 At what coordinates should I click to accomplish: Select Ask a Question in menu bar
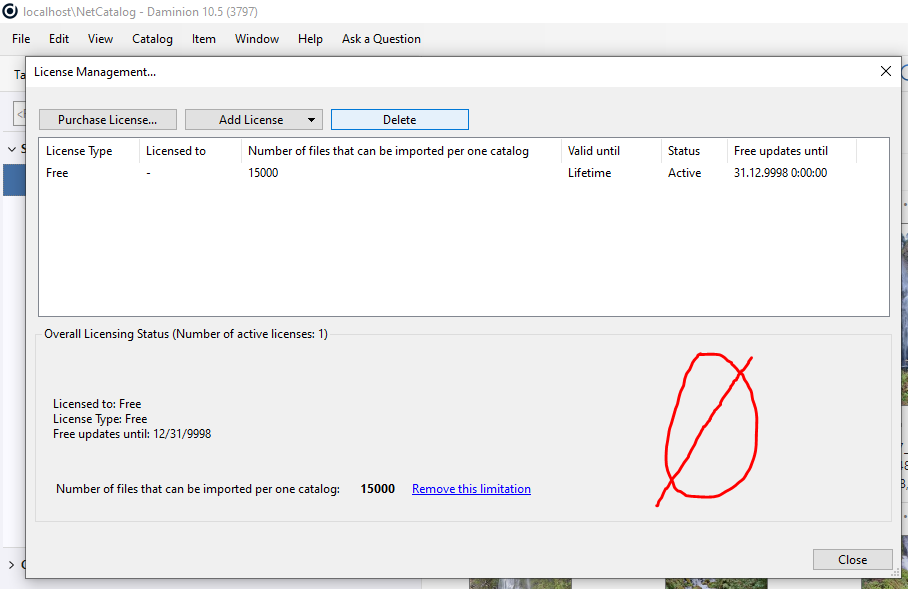(381, 39)
